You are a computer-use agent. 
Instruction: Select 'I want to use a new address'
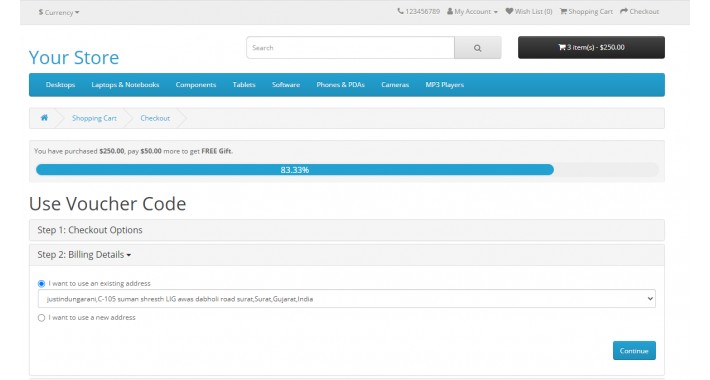click(42, 318)
